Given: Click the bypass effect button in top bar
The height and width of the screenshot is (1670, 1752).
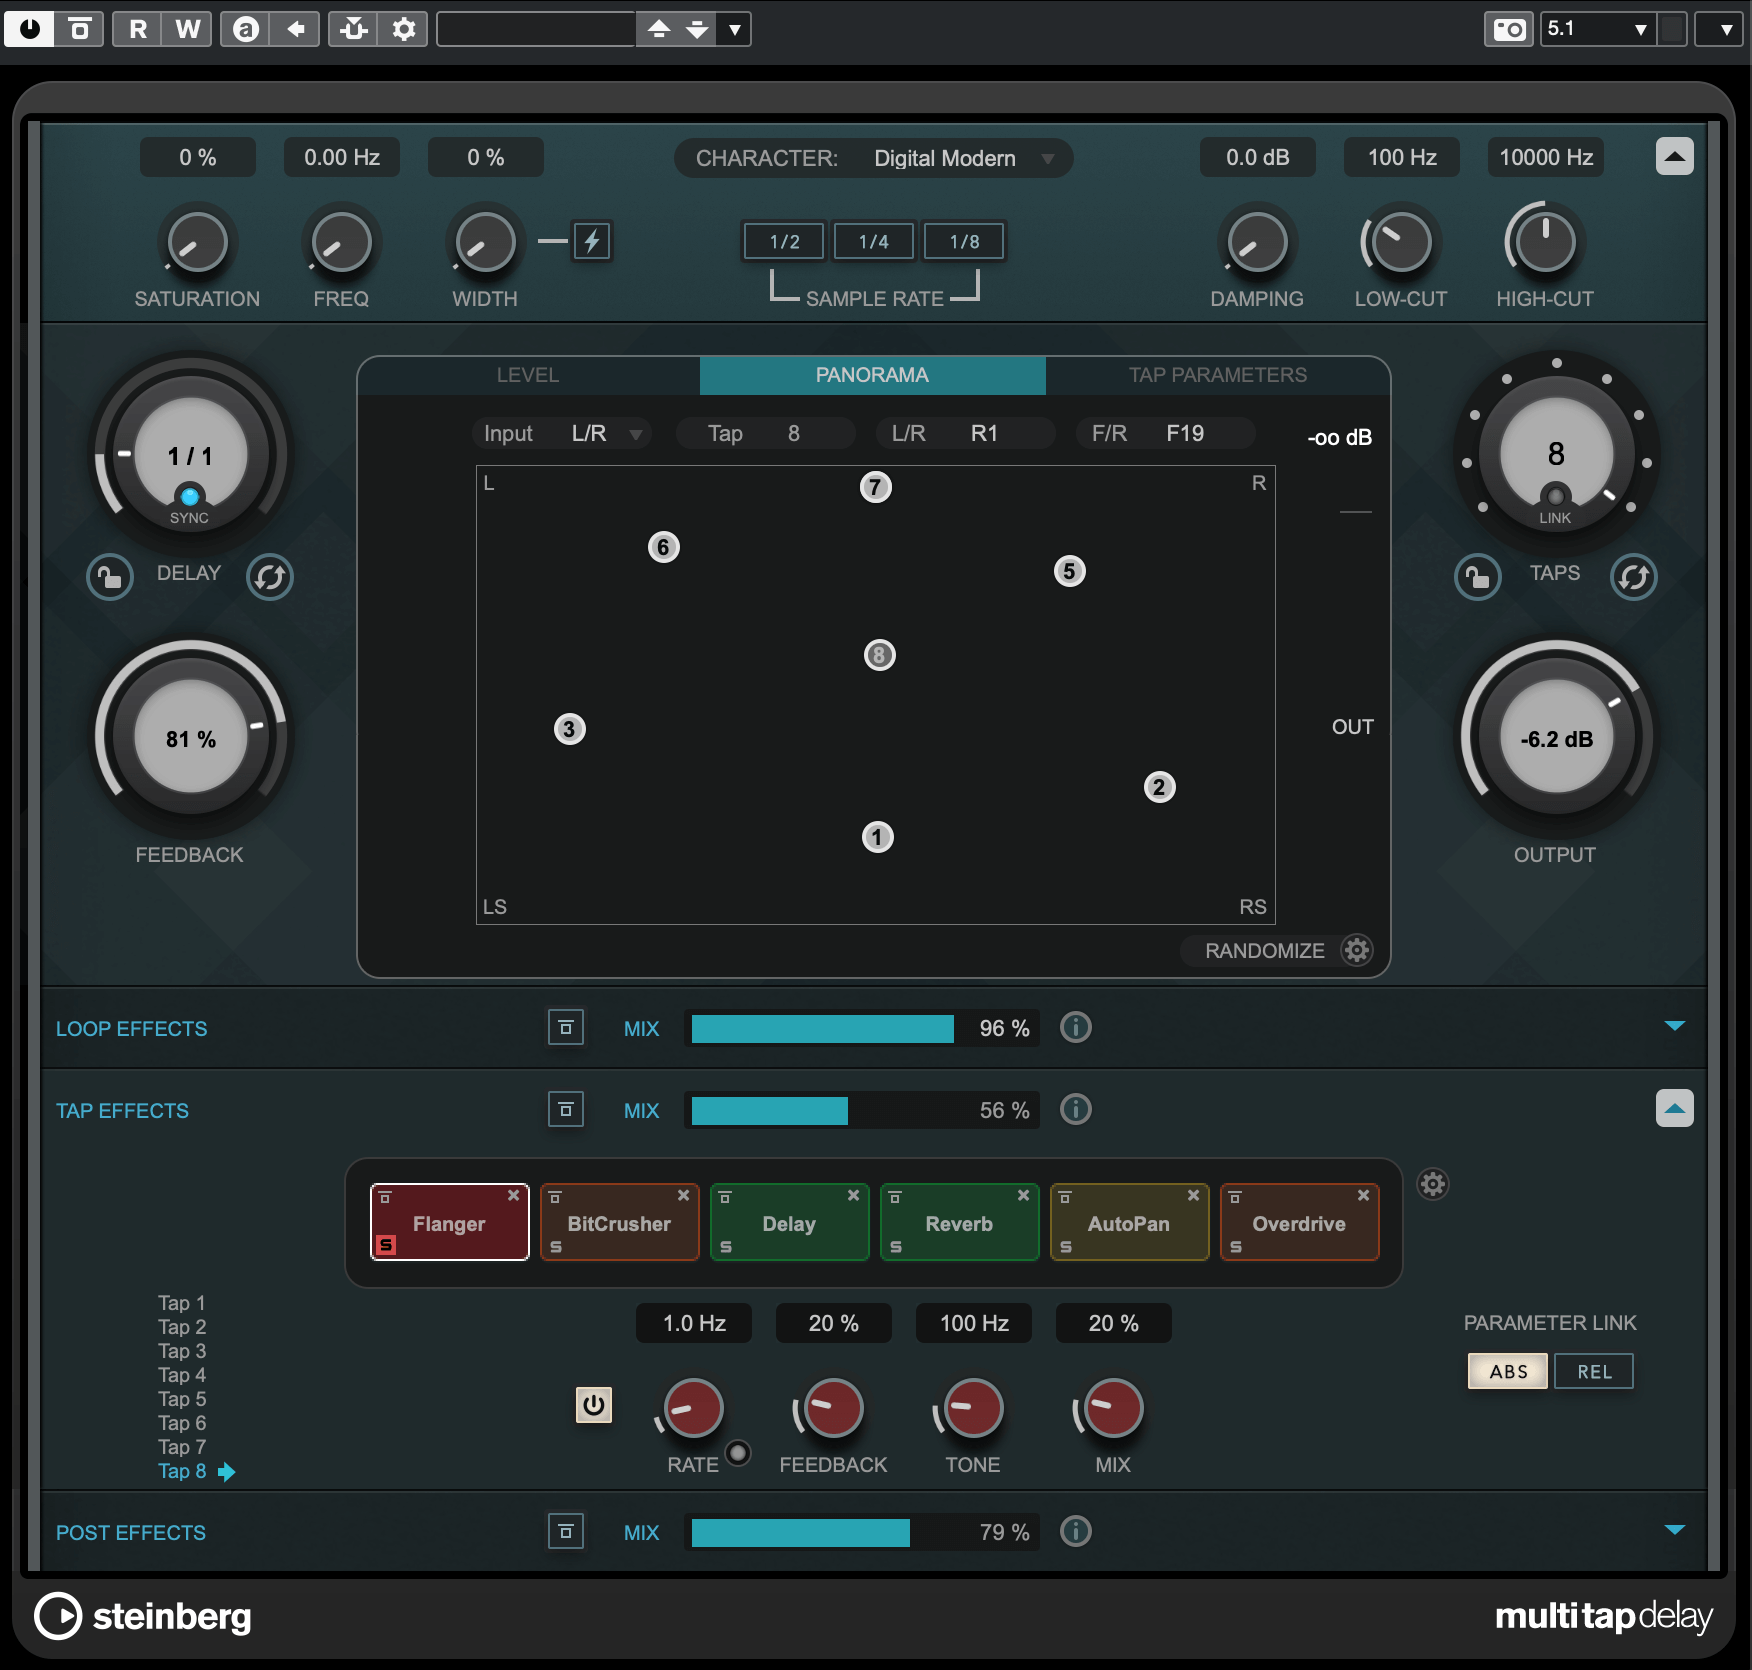Looking at the screenshot, I should (x=80, y=29).
